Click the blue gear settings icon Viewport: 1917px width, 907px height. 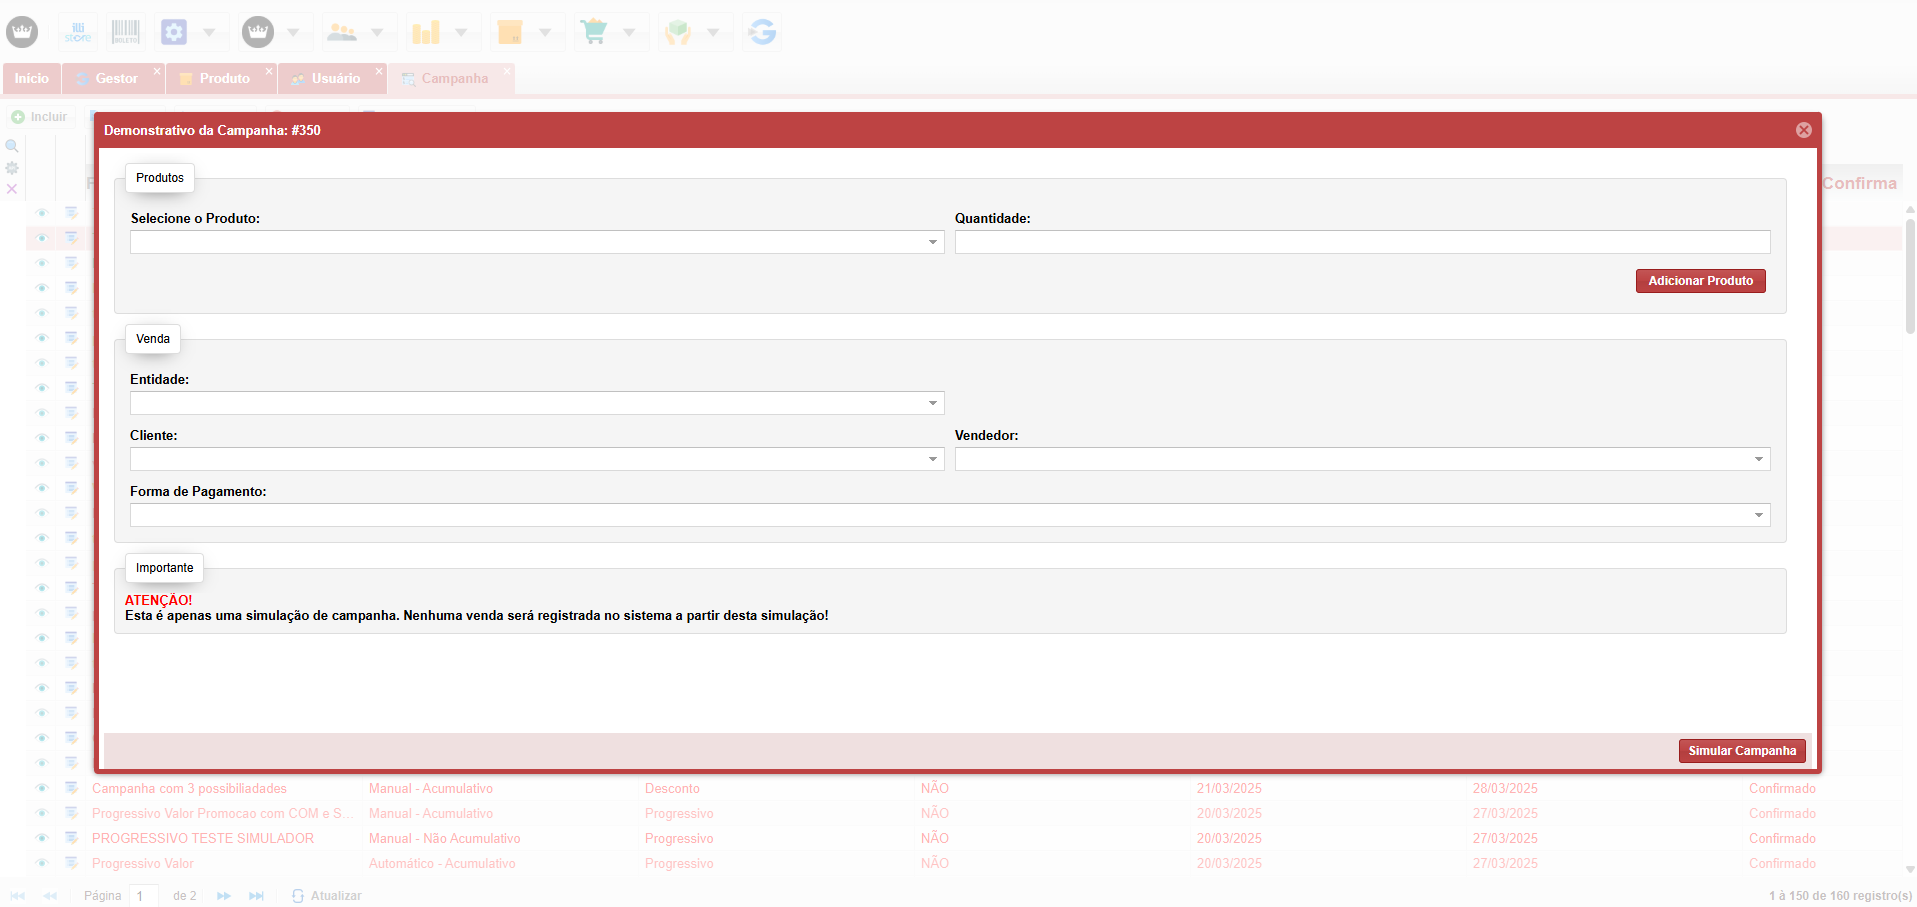[x=175, y=32]
